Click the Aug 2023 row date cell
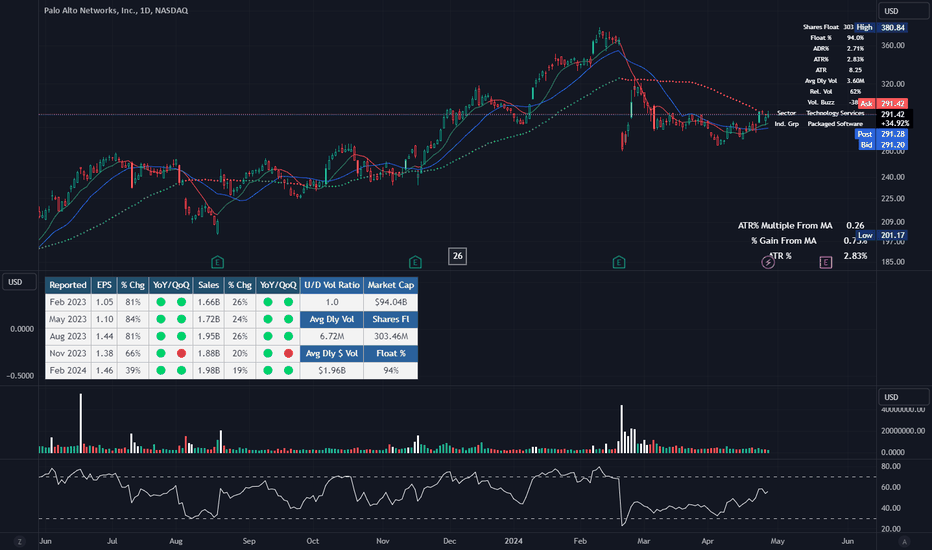932x550 pixels. coord(68,337)
